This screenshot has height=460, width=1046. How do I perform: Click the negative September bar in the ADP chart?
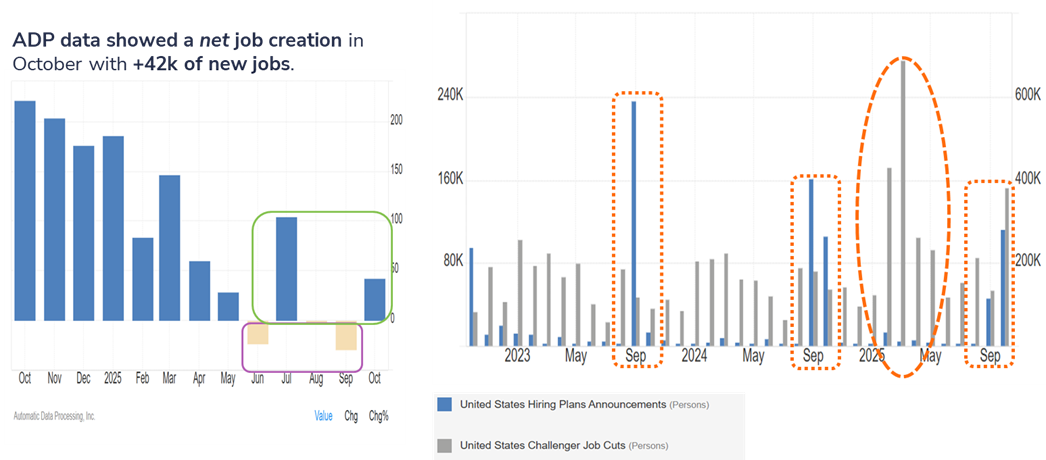click(x=346, y=336)
